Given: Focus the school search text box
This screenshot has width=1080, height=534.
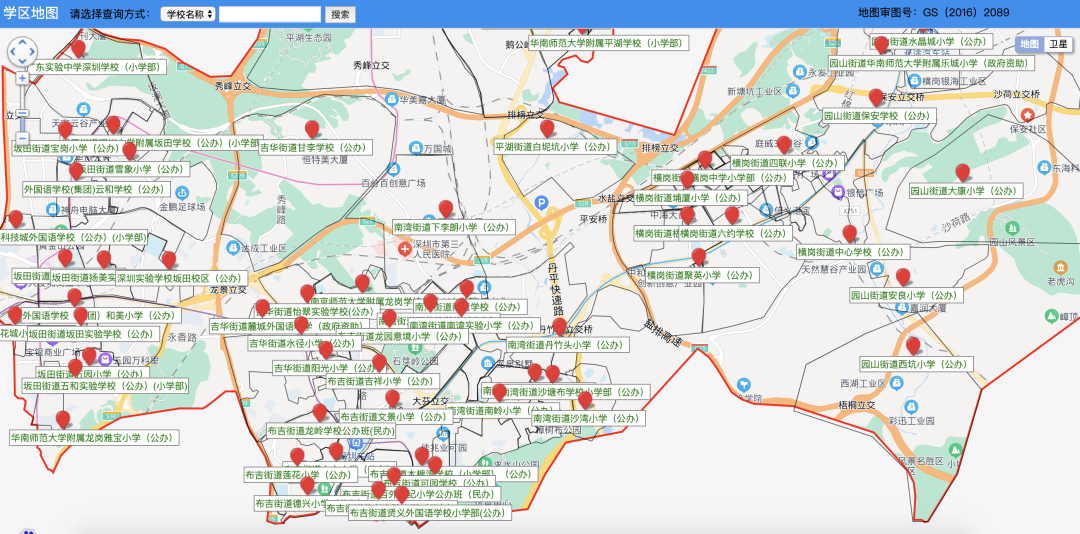Looking at the screenshot, I should 270,14.
